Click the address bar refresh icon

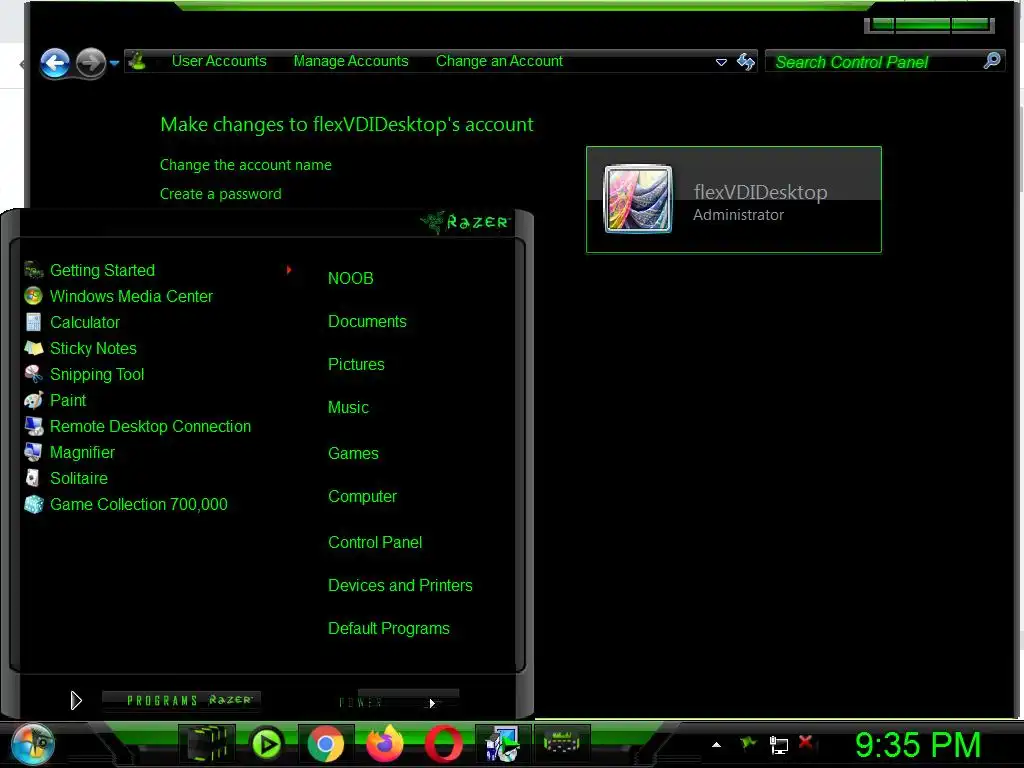745,62
